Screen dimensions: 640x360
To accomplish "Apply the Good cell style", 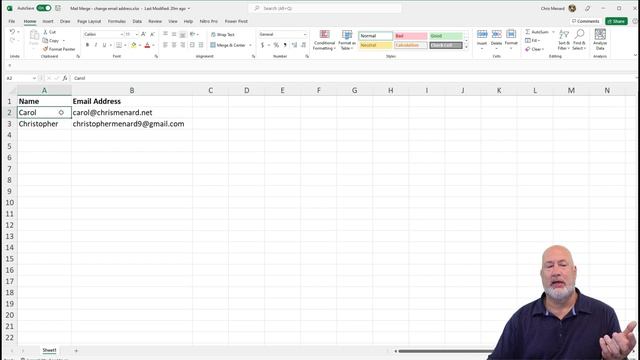I will [446, 36].
